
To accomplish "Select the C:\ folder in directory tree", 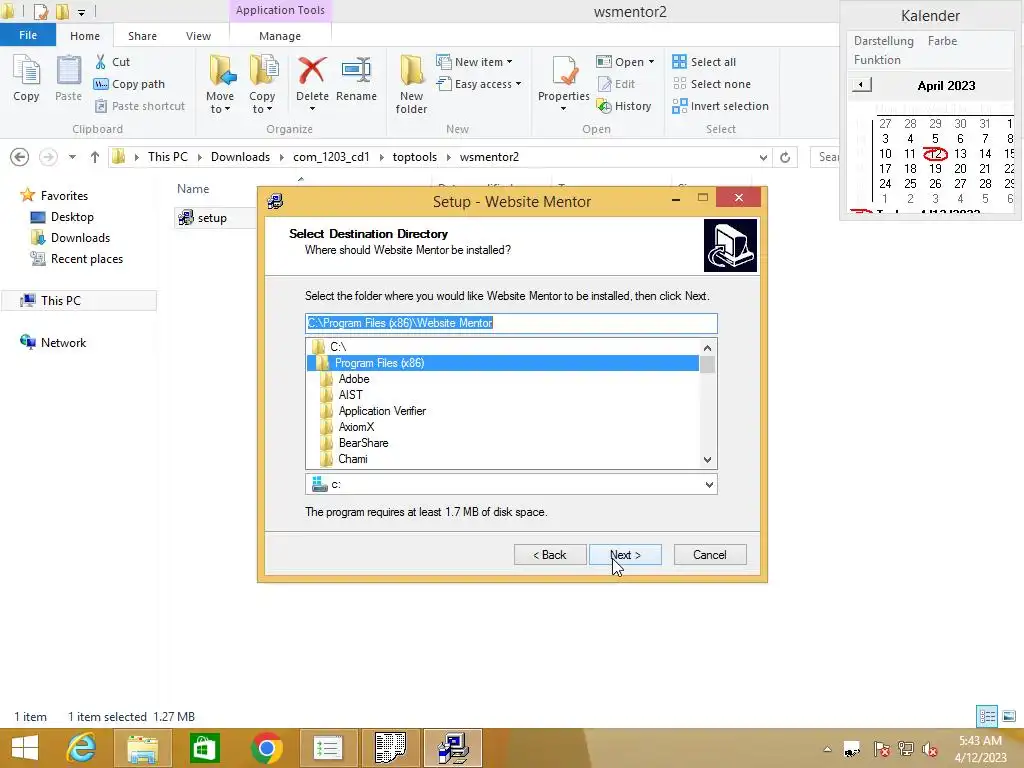I will [x=330, y=347].
